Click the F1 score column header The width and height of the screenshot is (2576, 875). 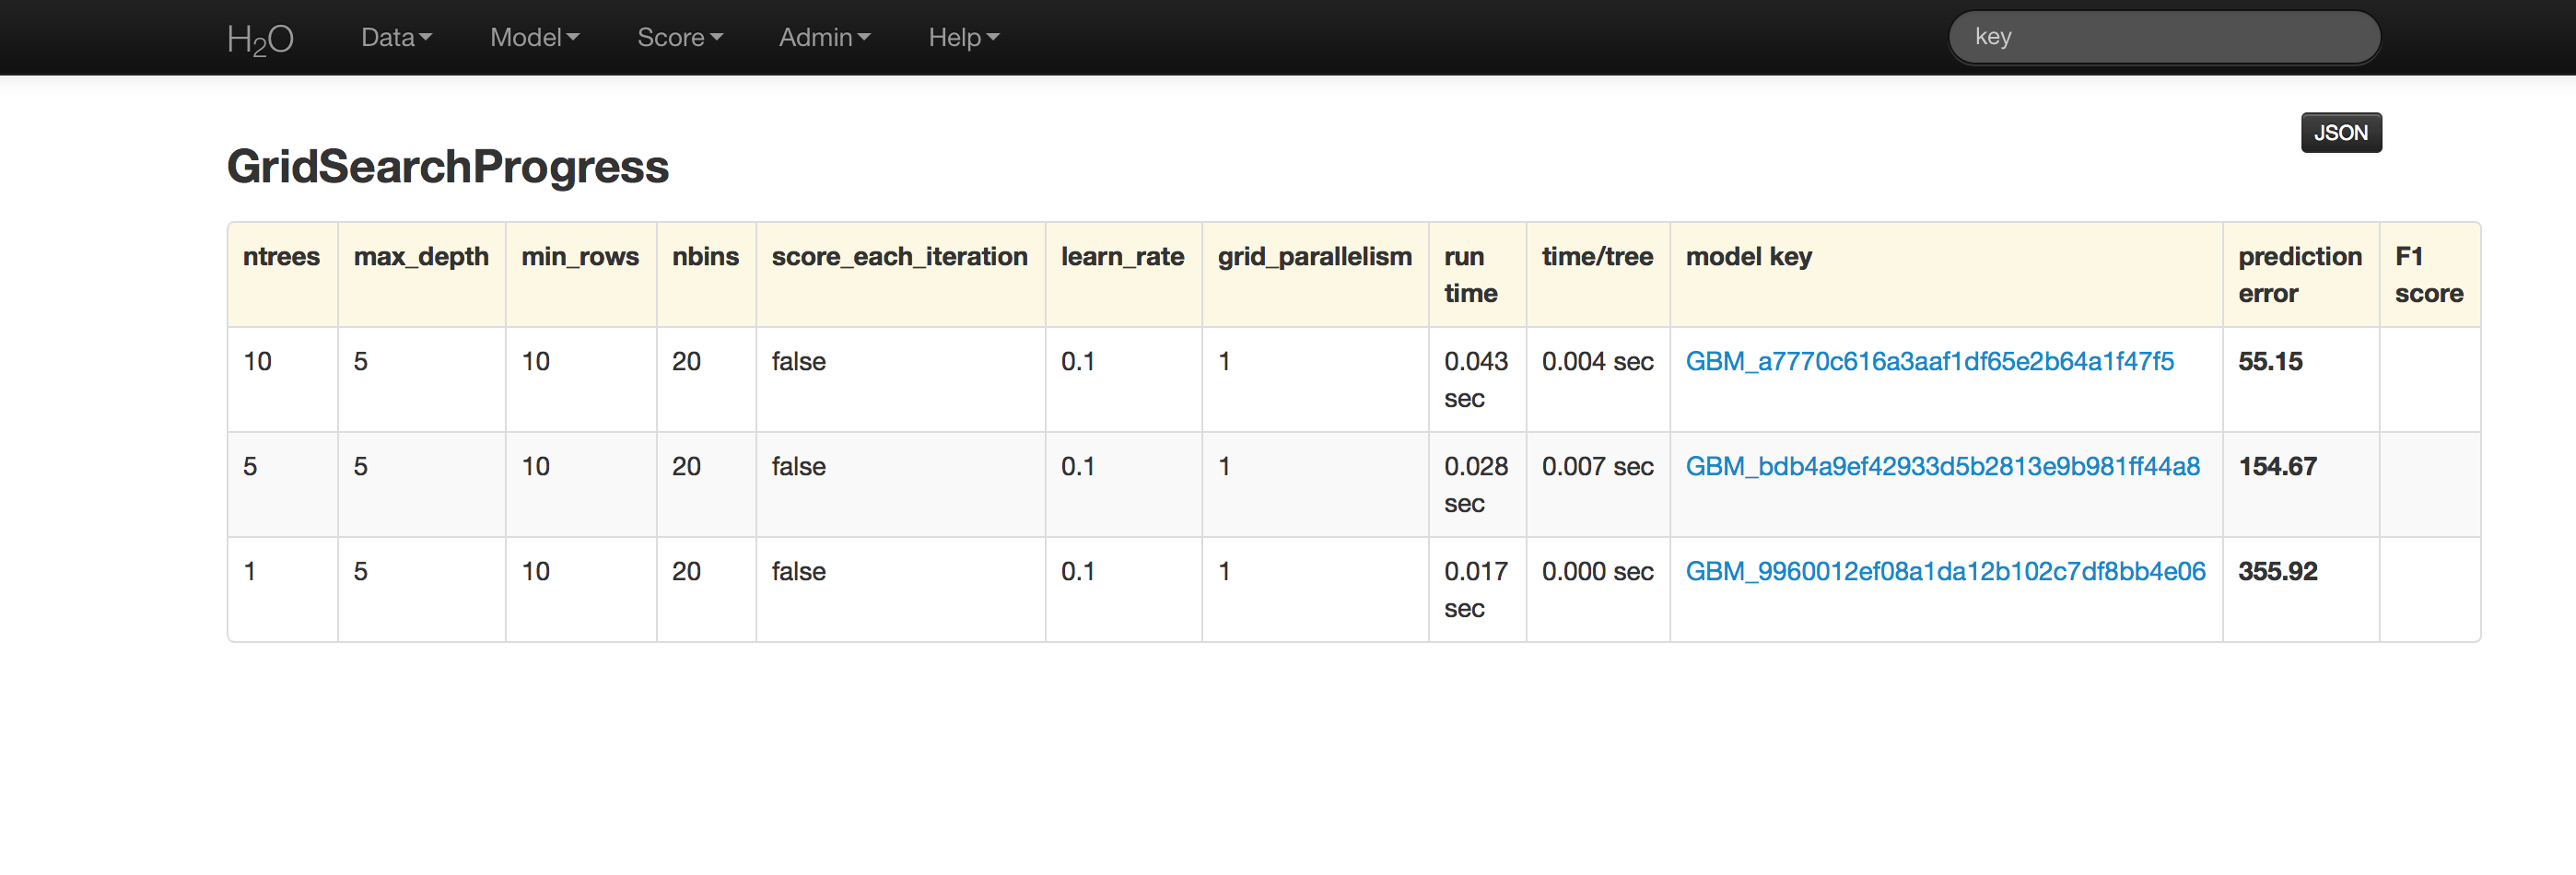2428,275
